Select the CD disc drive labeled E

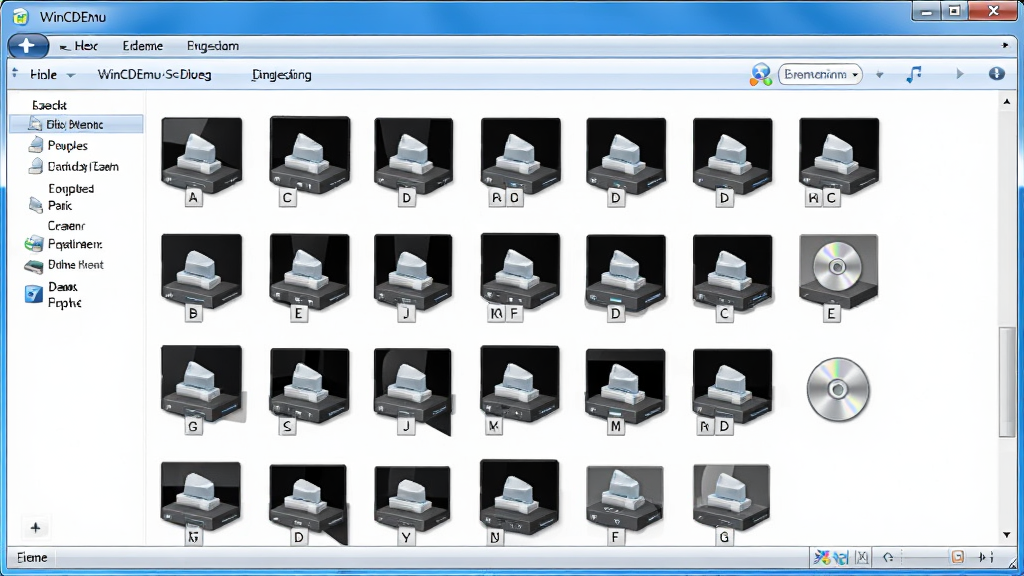839,278
